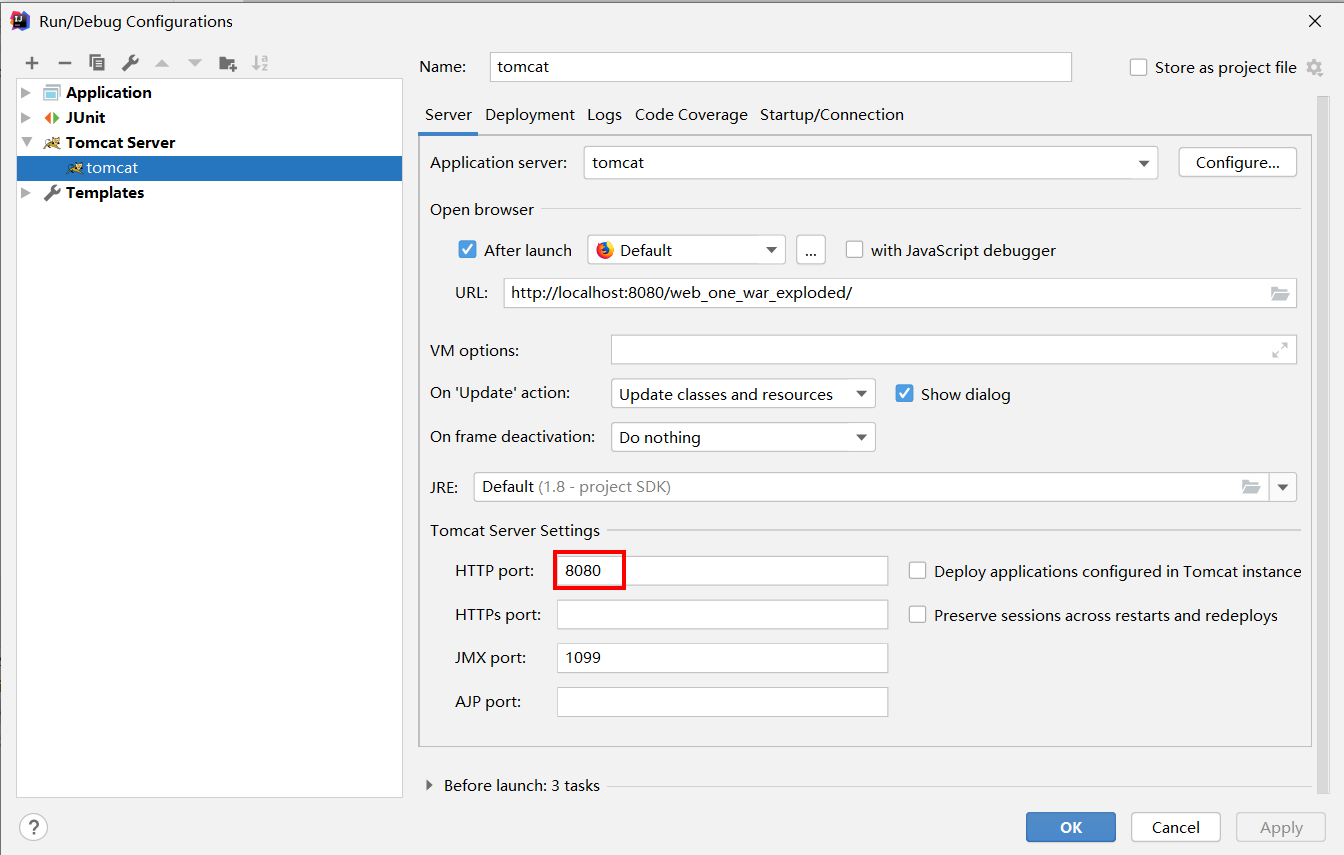
Task: Click the Name input field
Action: point(781,67)
